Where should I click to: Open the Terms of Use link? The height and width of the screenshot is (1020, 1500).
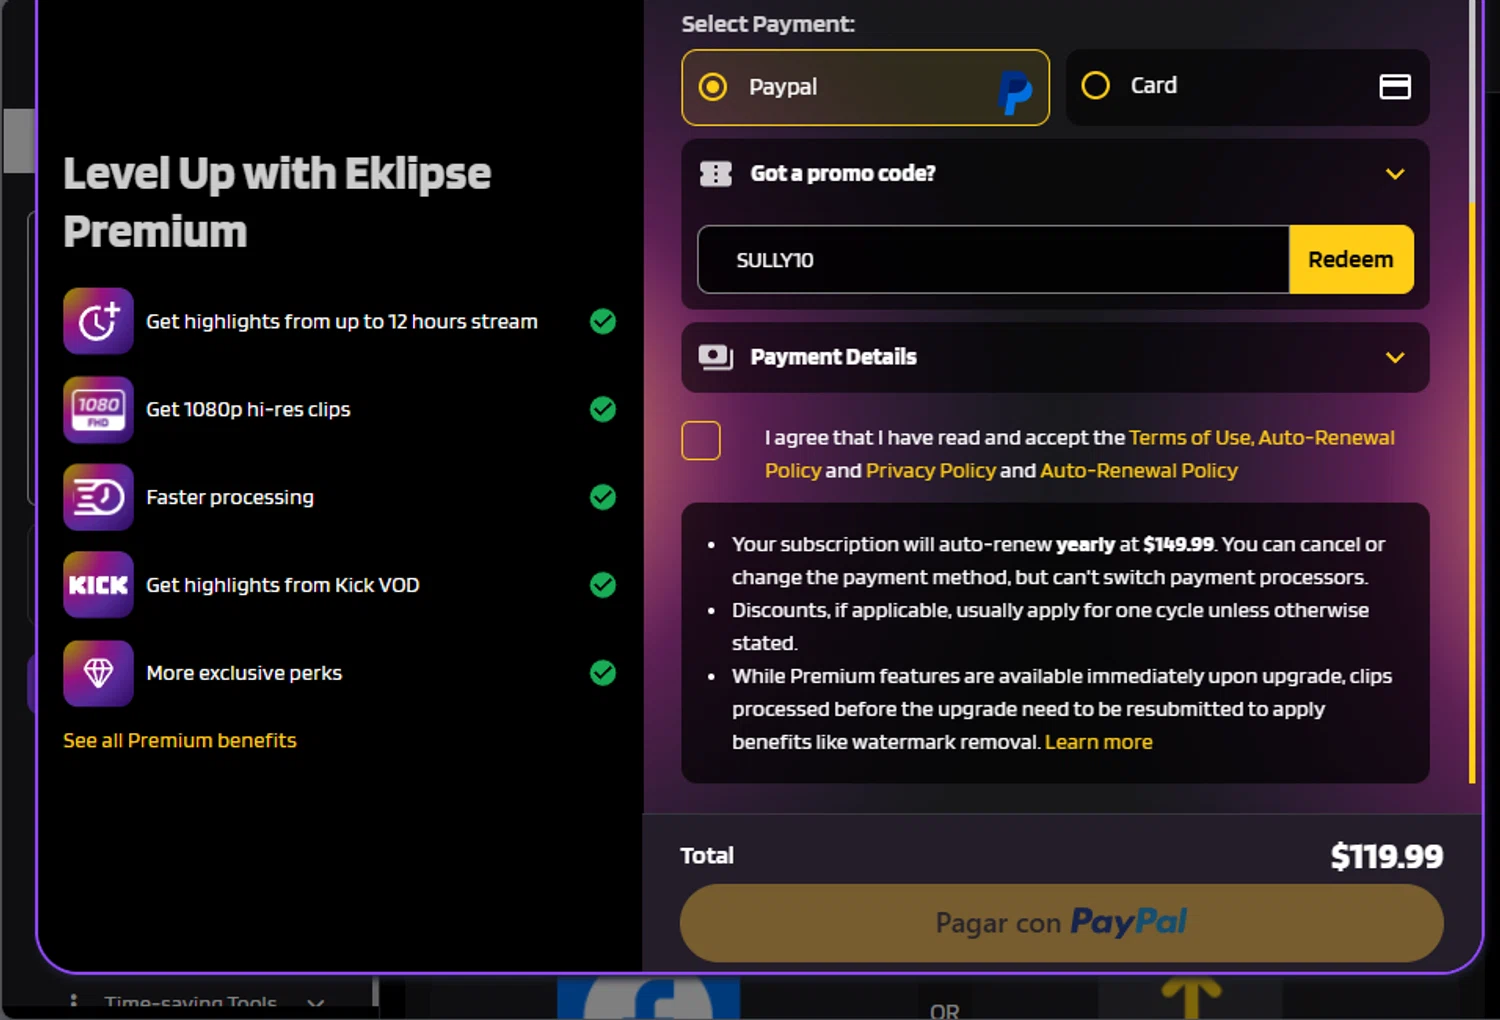tap(1190, 437)
